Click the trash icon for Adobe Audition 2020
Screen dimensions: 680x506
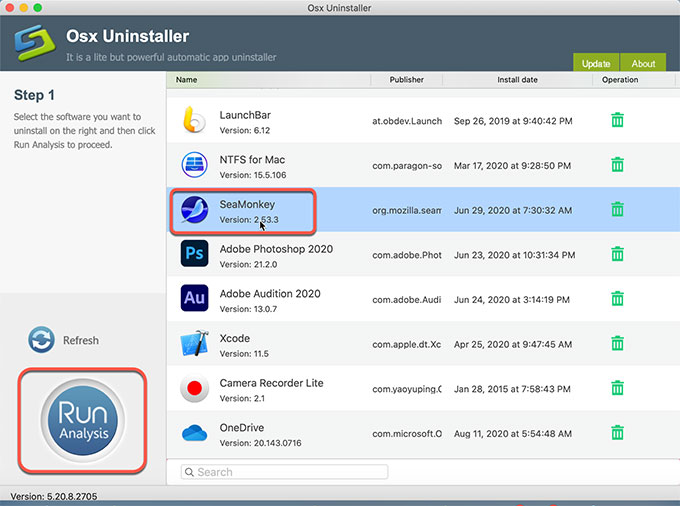617,299
